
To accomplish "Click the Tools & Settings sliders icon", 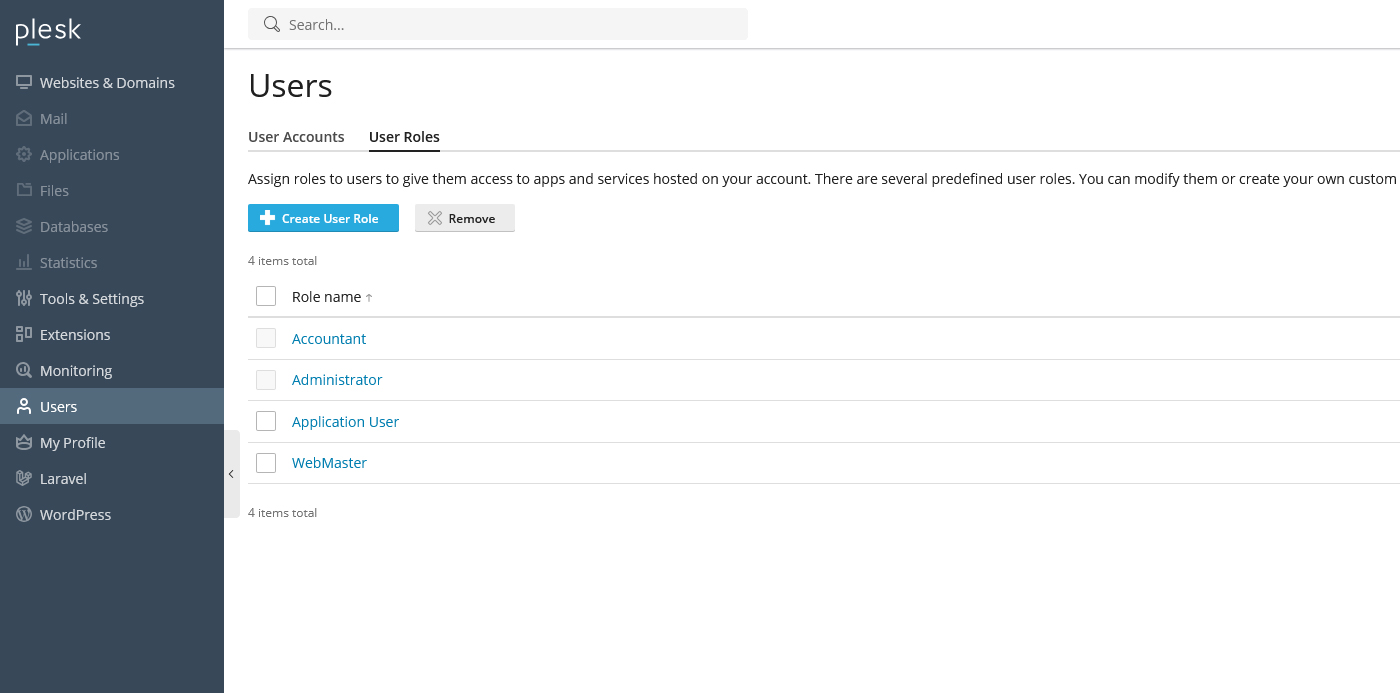I will pyautogui.click(x=24, y=299).
